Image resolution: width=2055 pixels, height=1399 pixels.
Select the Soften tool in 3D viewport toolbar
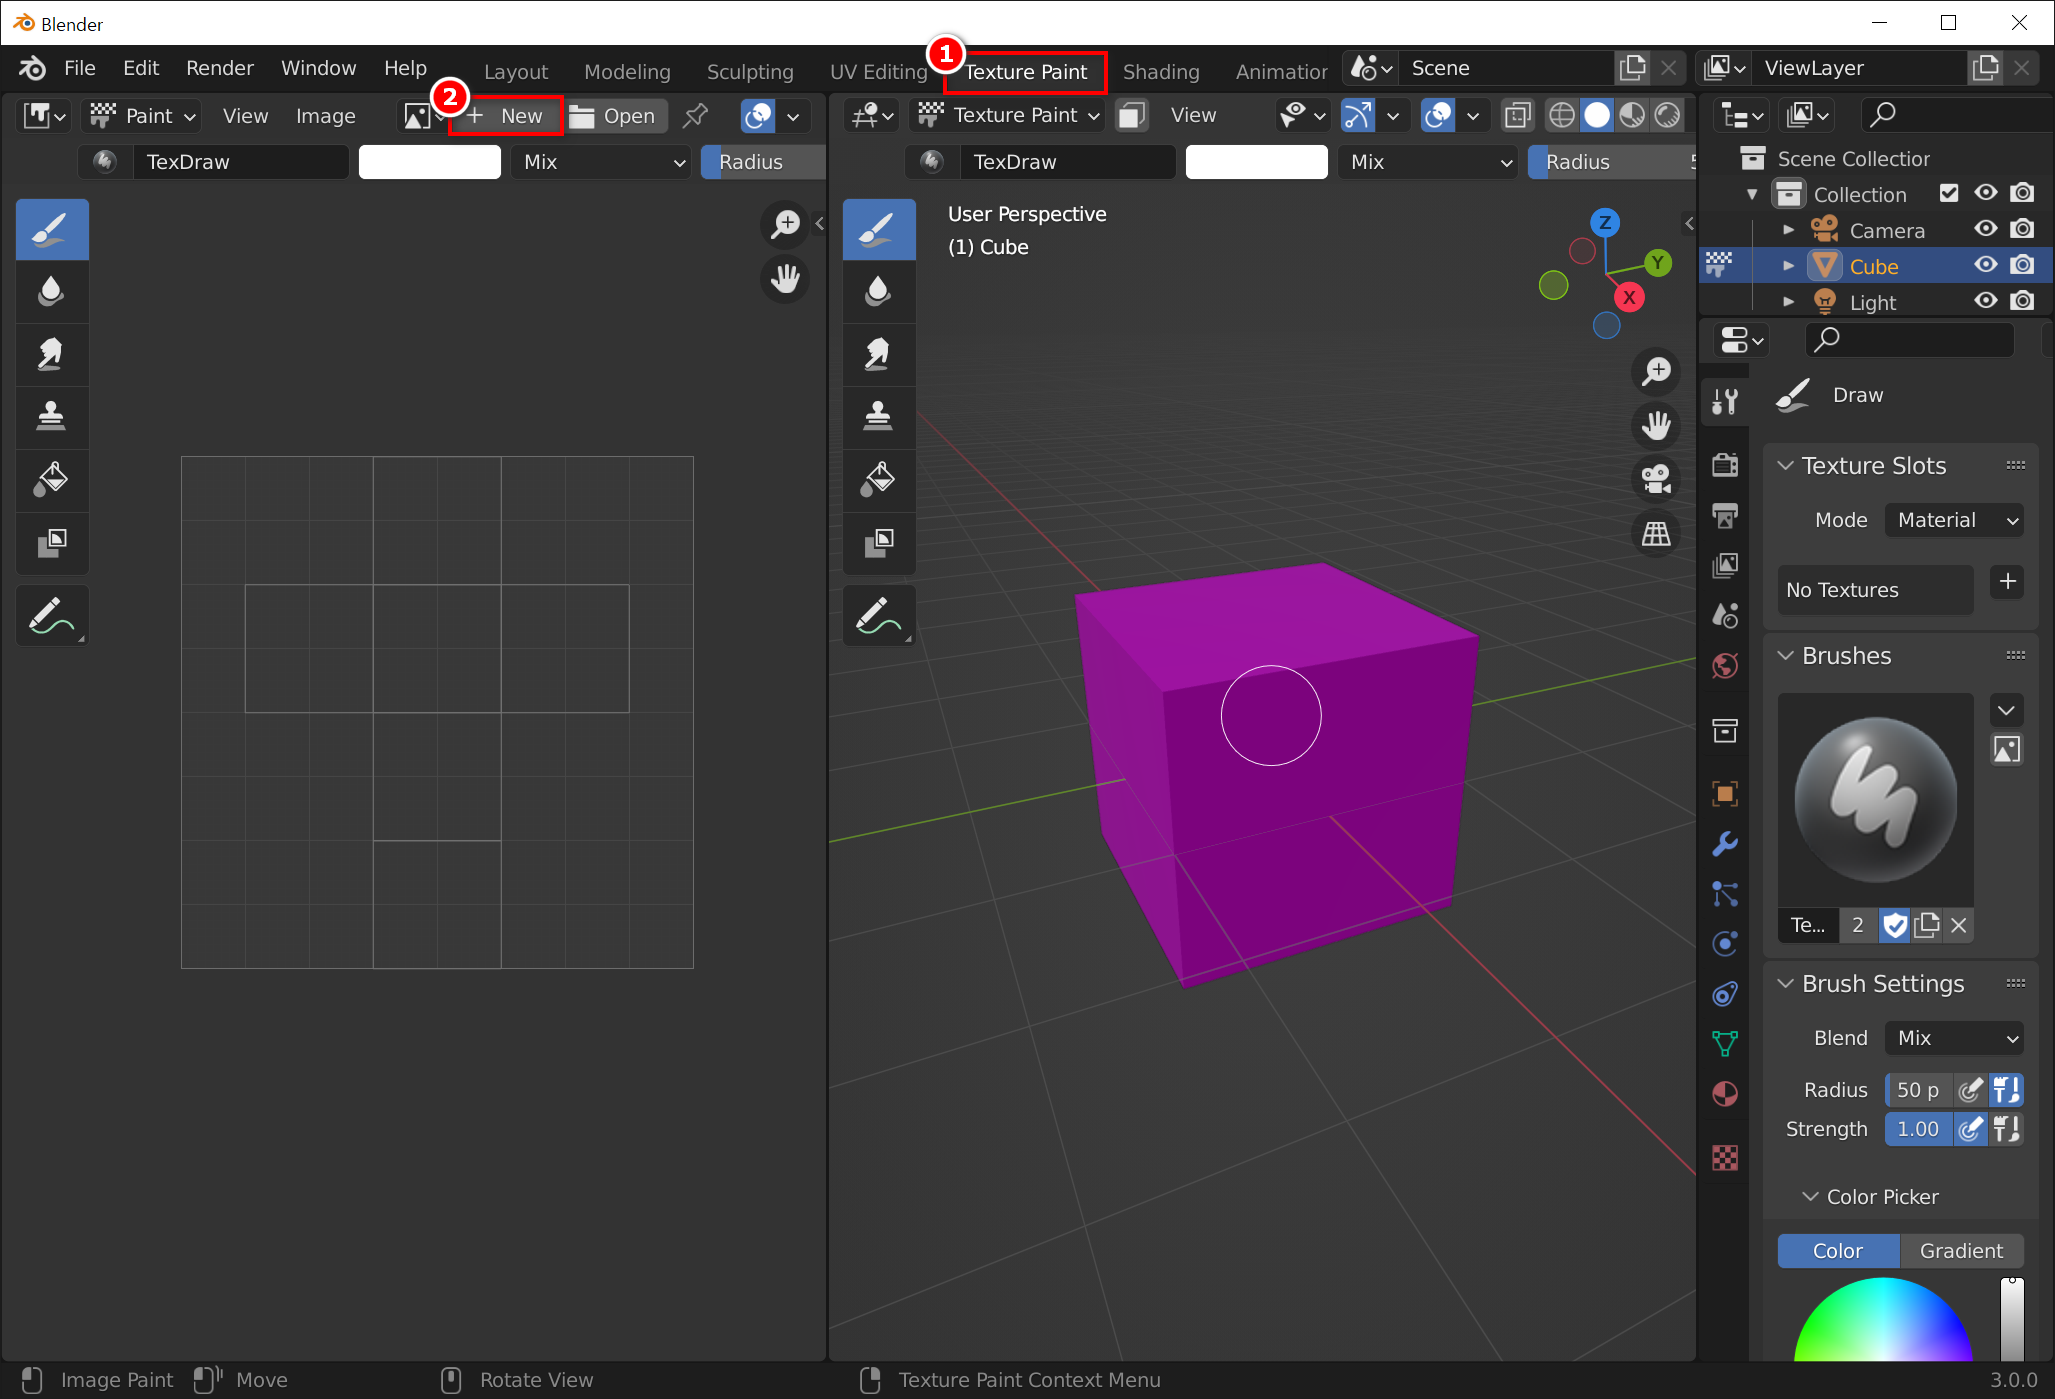click(878, 291)
